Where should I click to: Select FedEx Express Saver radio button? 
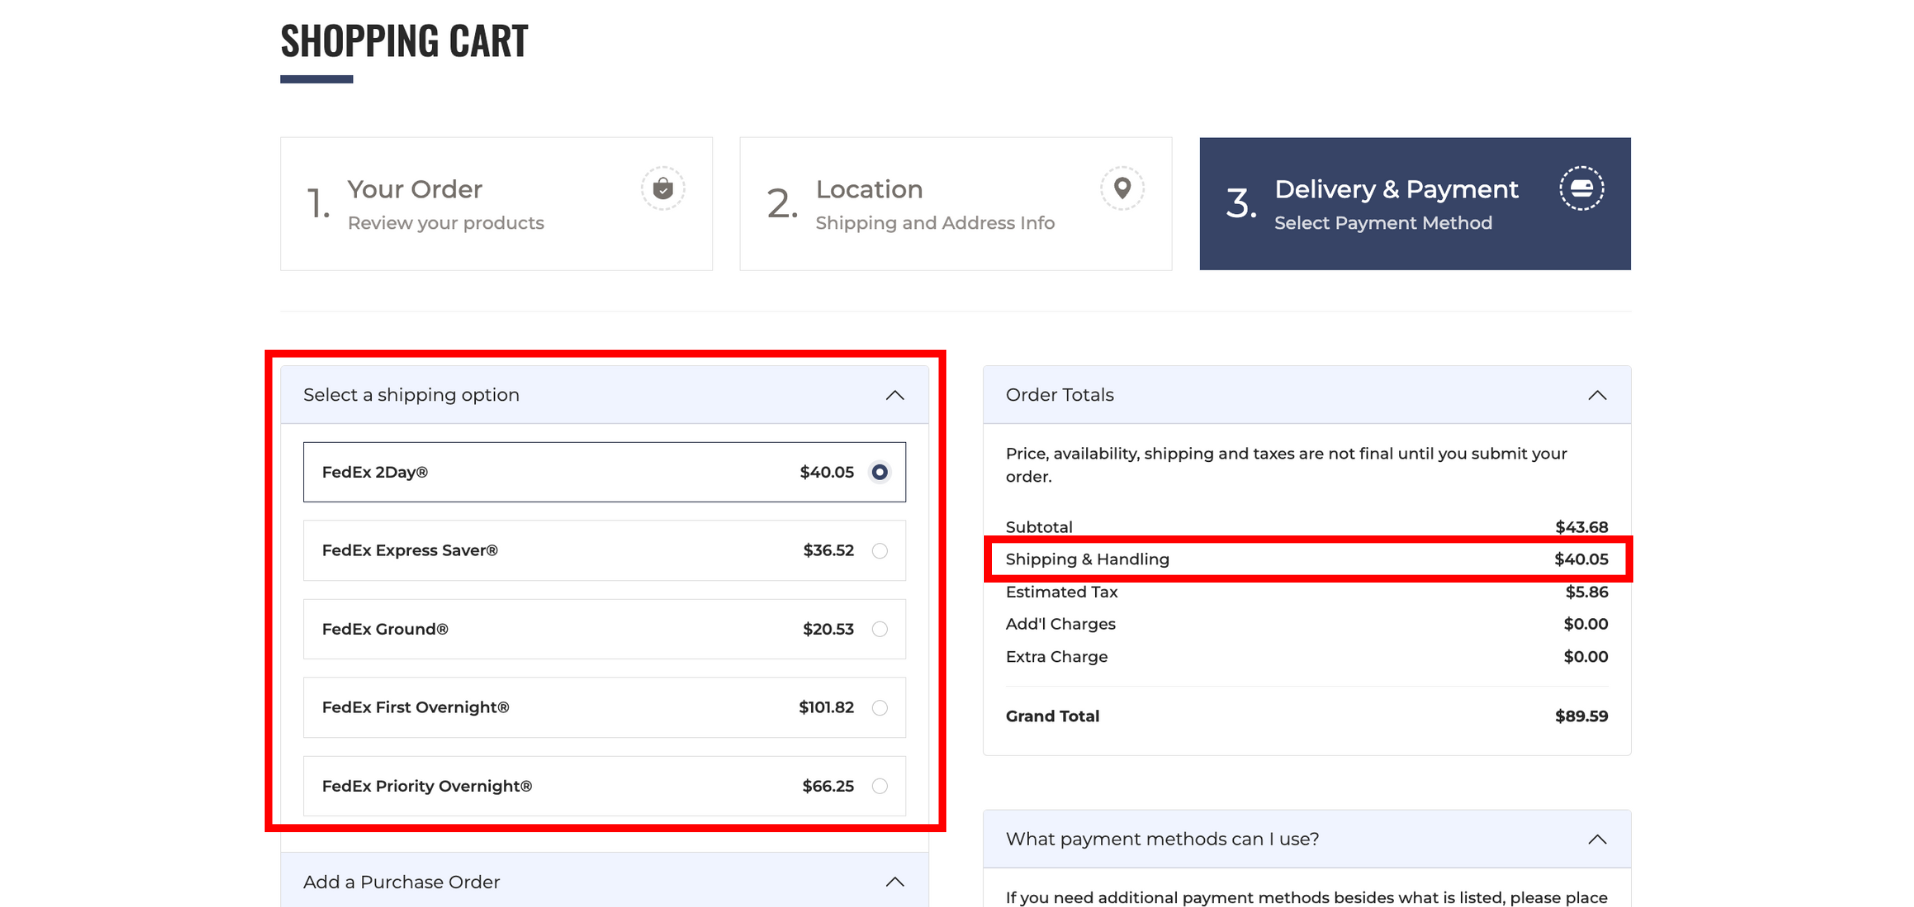click(879, 551)
